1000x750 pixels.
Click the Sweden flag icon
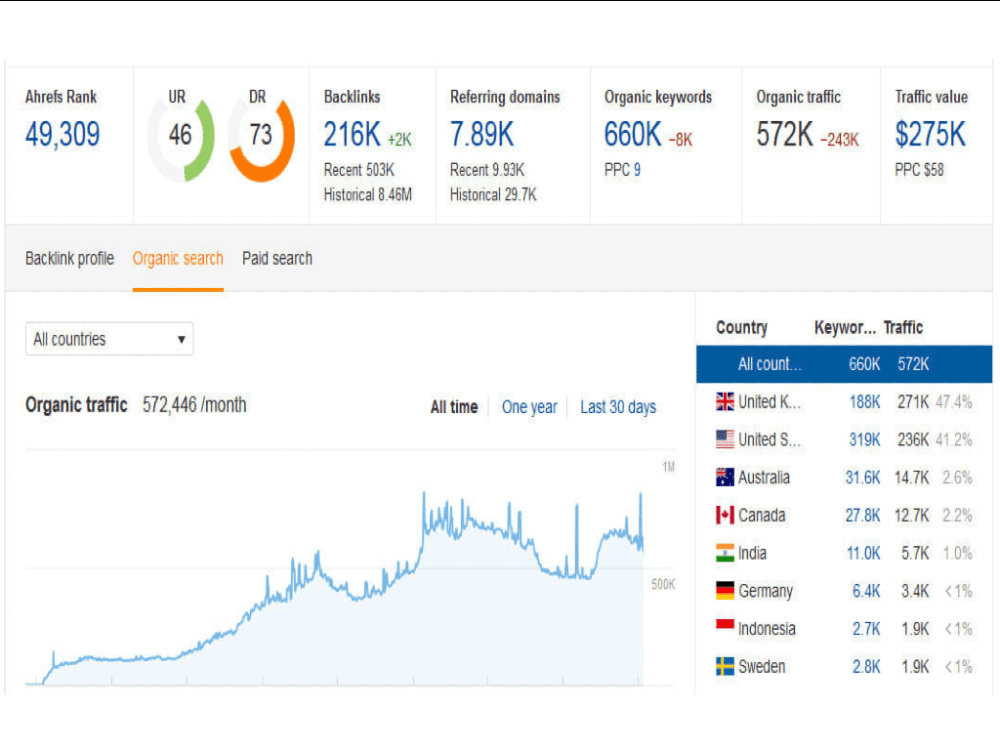point(724,666)
